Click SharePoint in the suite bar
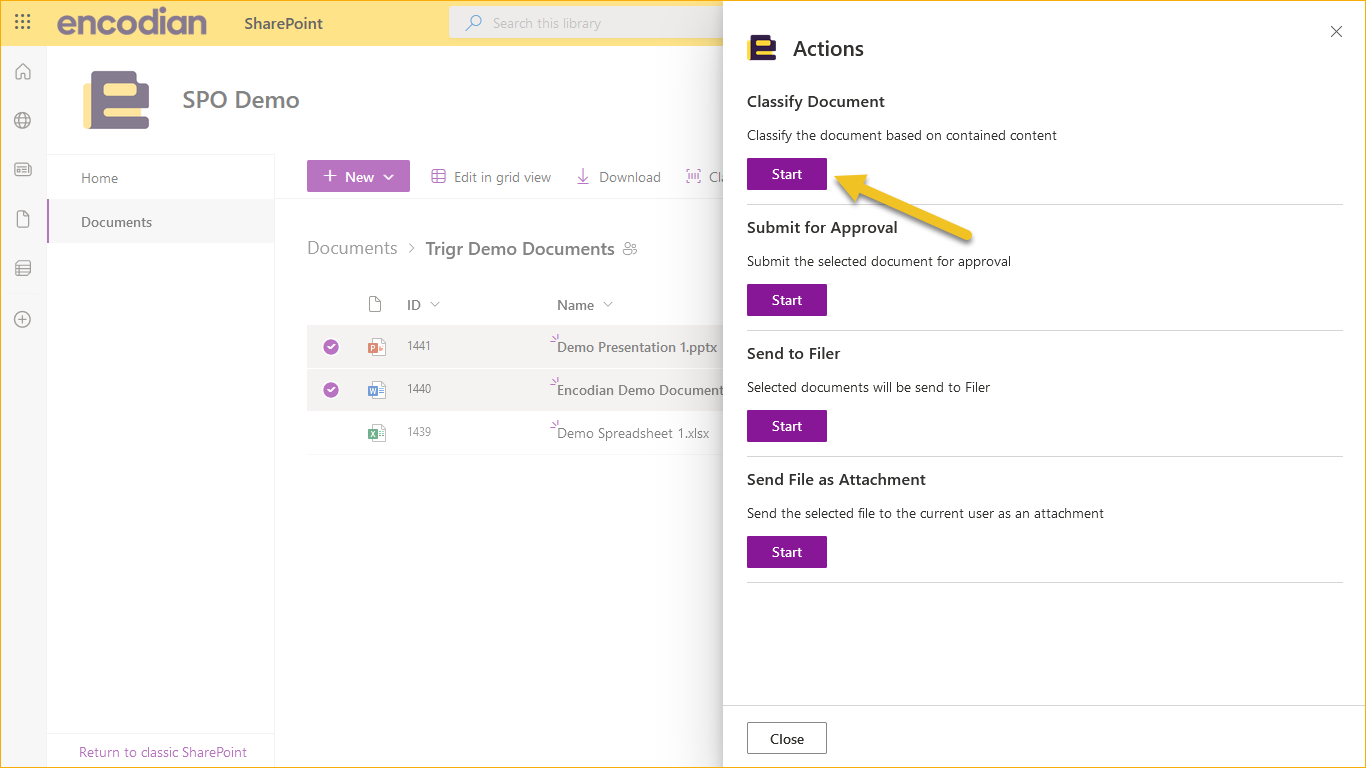Image resolution: width=1366 pixels, height=768 pixels. (x=284, y=23)
